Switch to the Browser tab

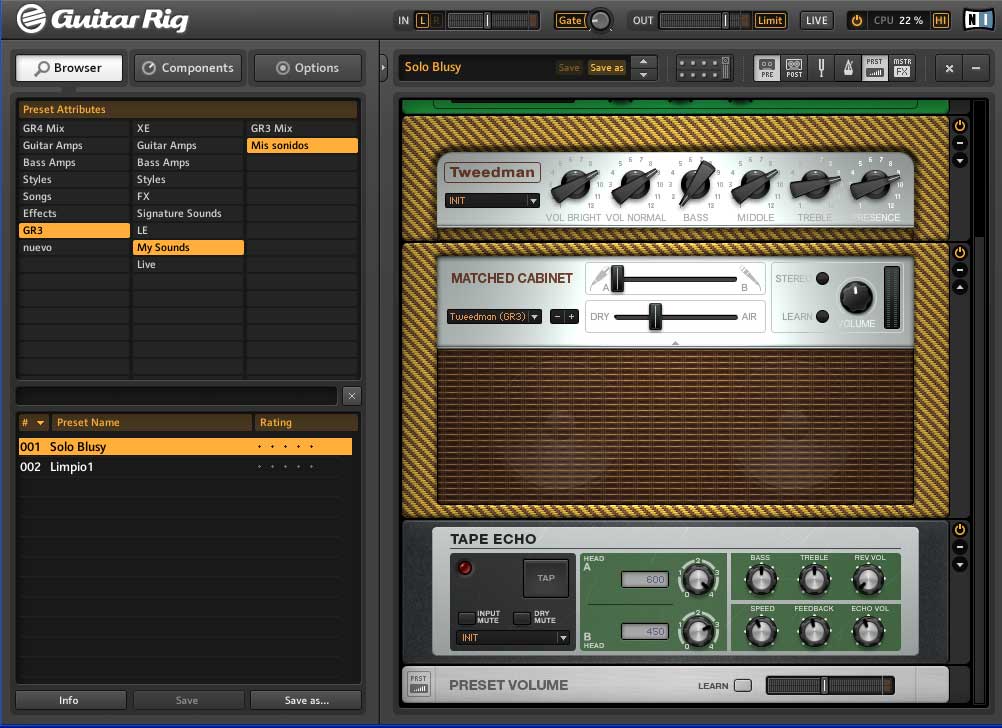tap(69, 68)
